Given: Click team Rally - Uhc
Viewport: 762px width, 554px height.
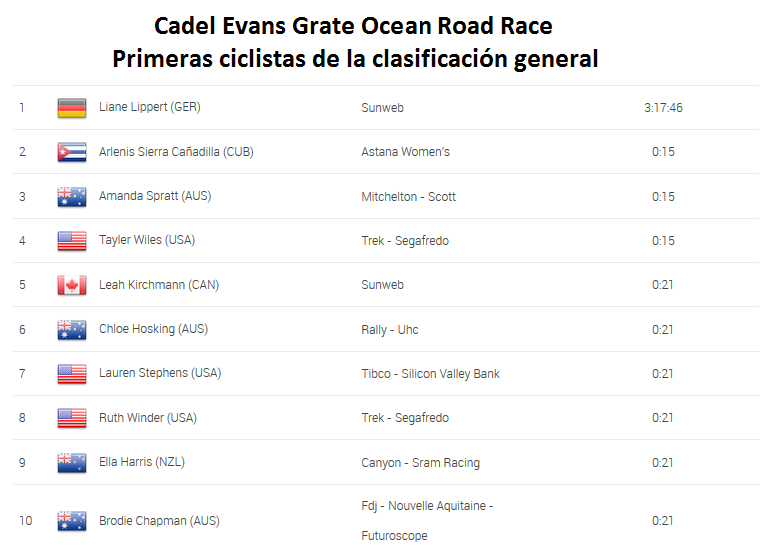Looking at the screenshot, I should (x=389, y=330).
